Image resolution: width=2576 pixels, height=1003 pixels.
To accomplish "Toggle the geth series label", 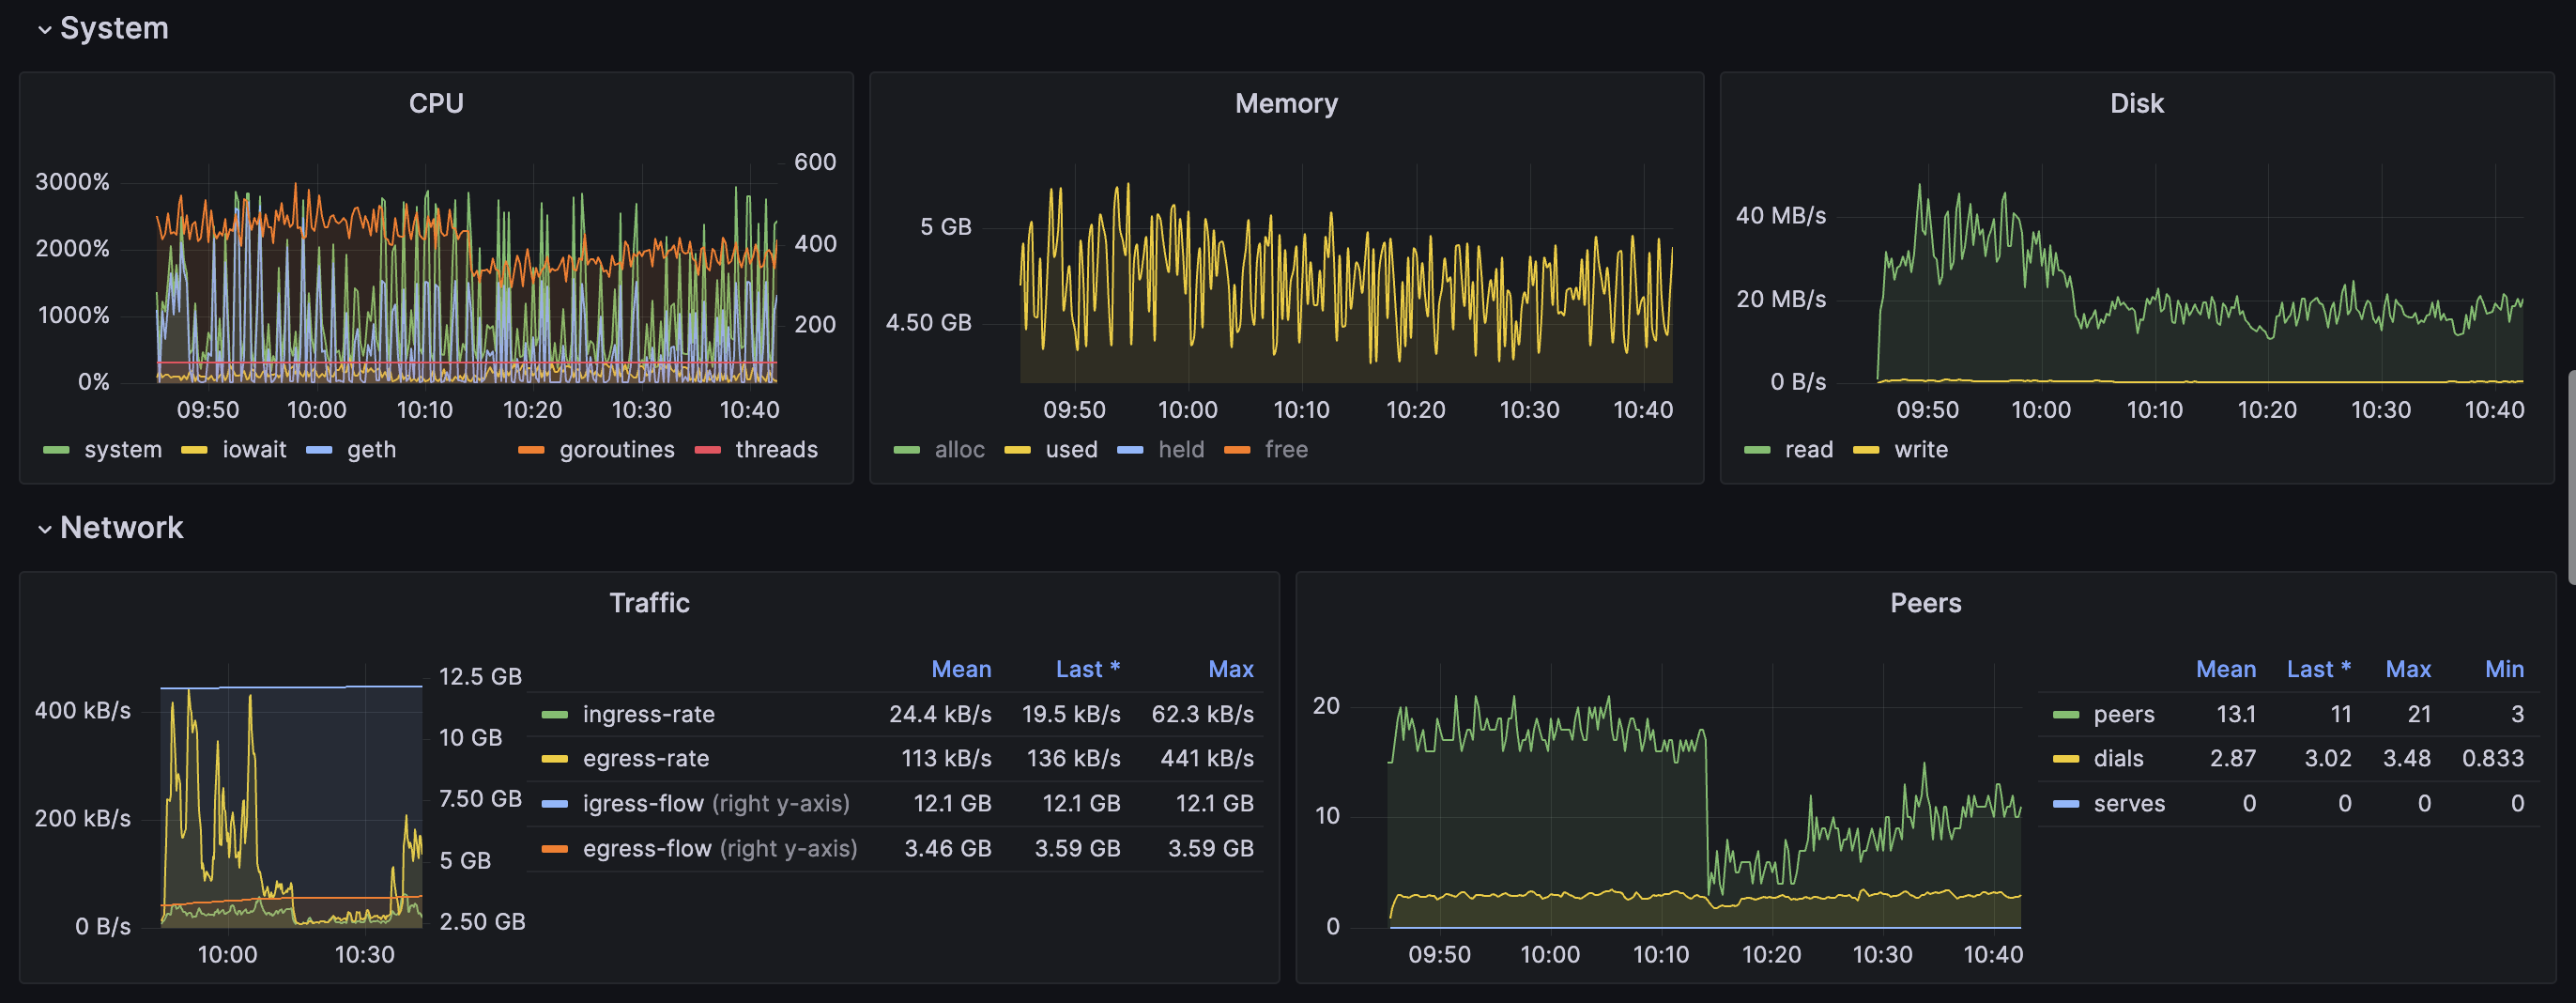I will click(x=371, y=450).
